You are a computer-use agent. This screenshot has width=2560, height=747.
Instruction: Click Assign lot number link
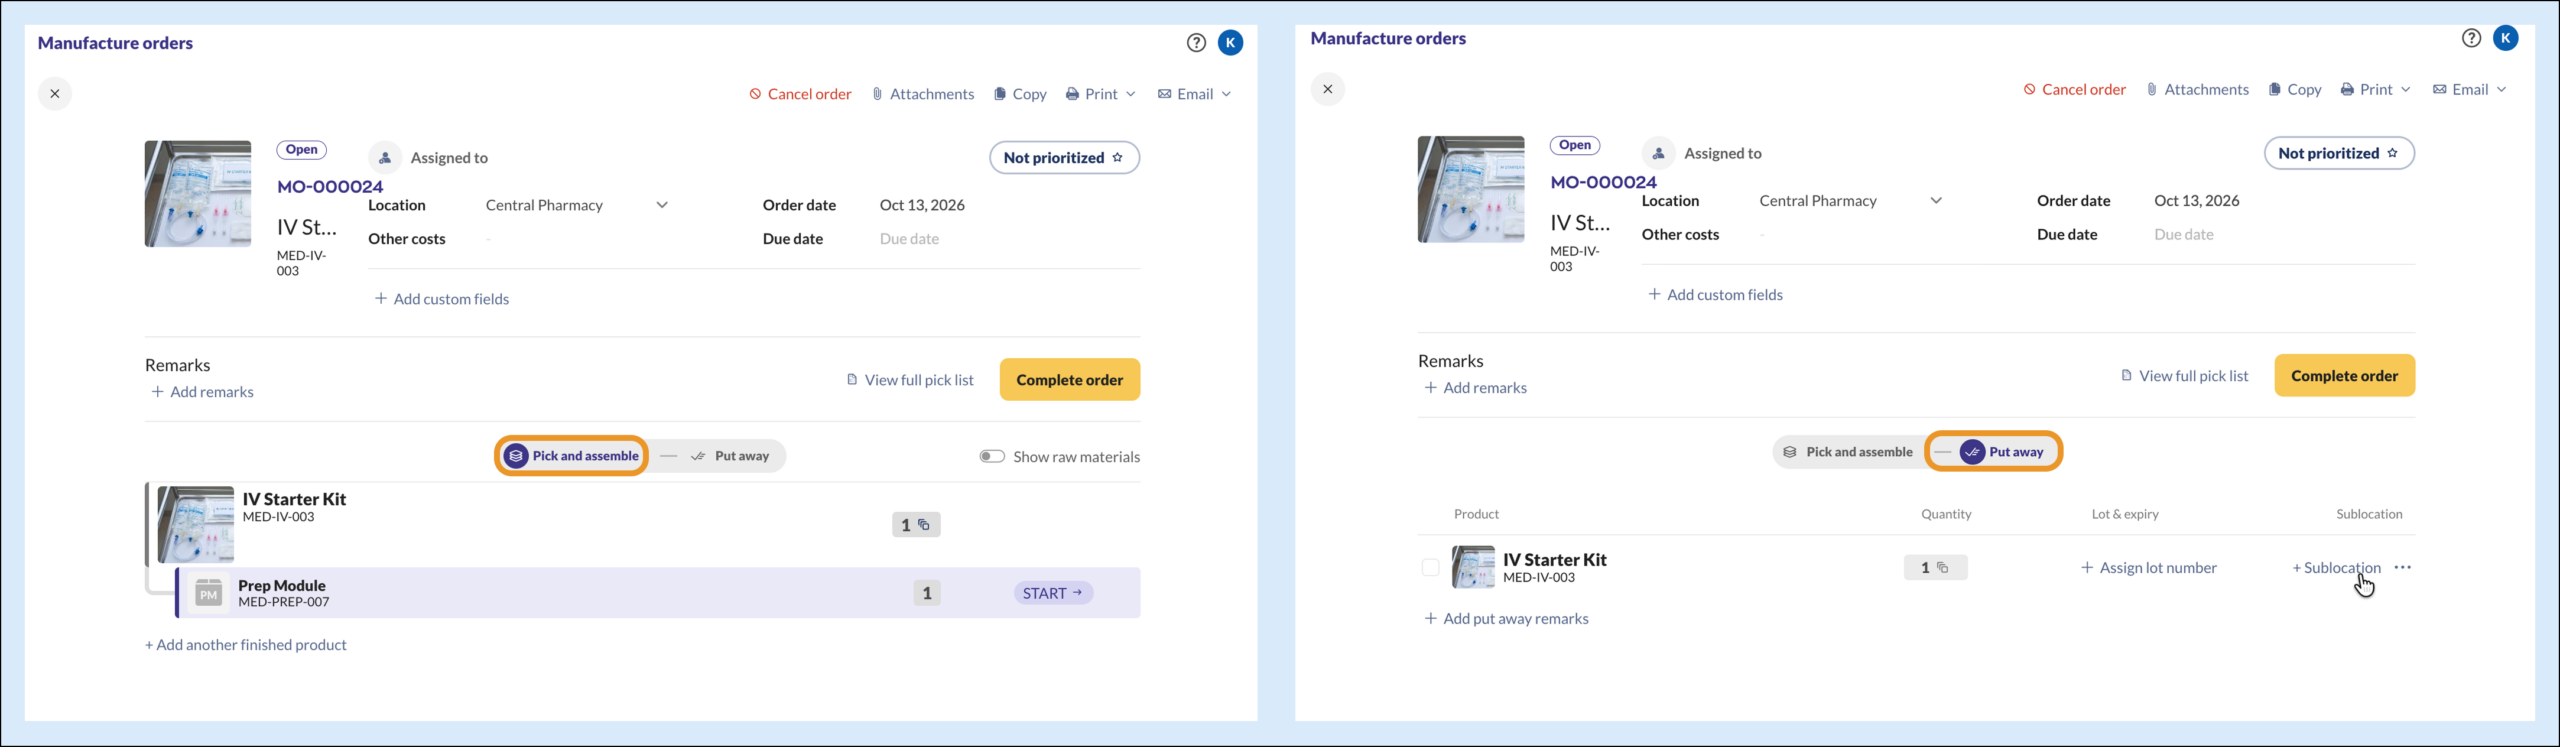pos(2149,568)
